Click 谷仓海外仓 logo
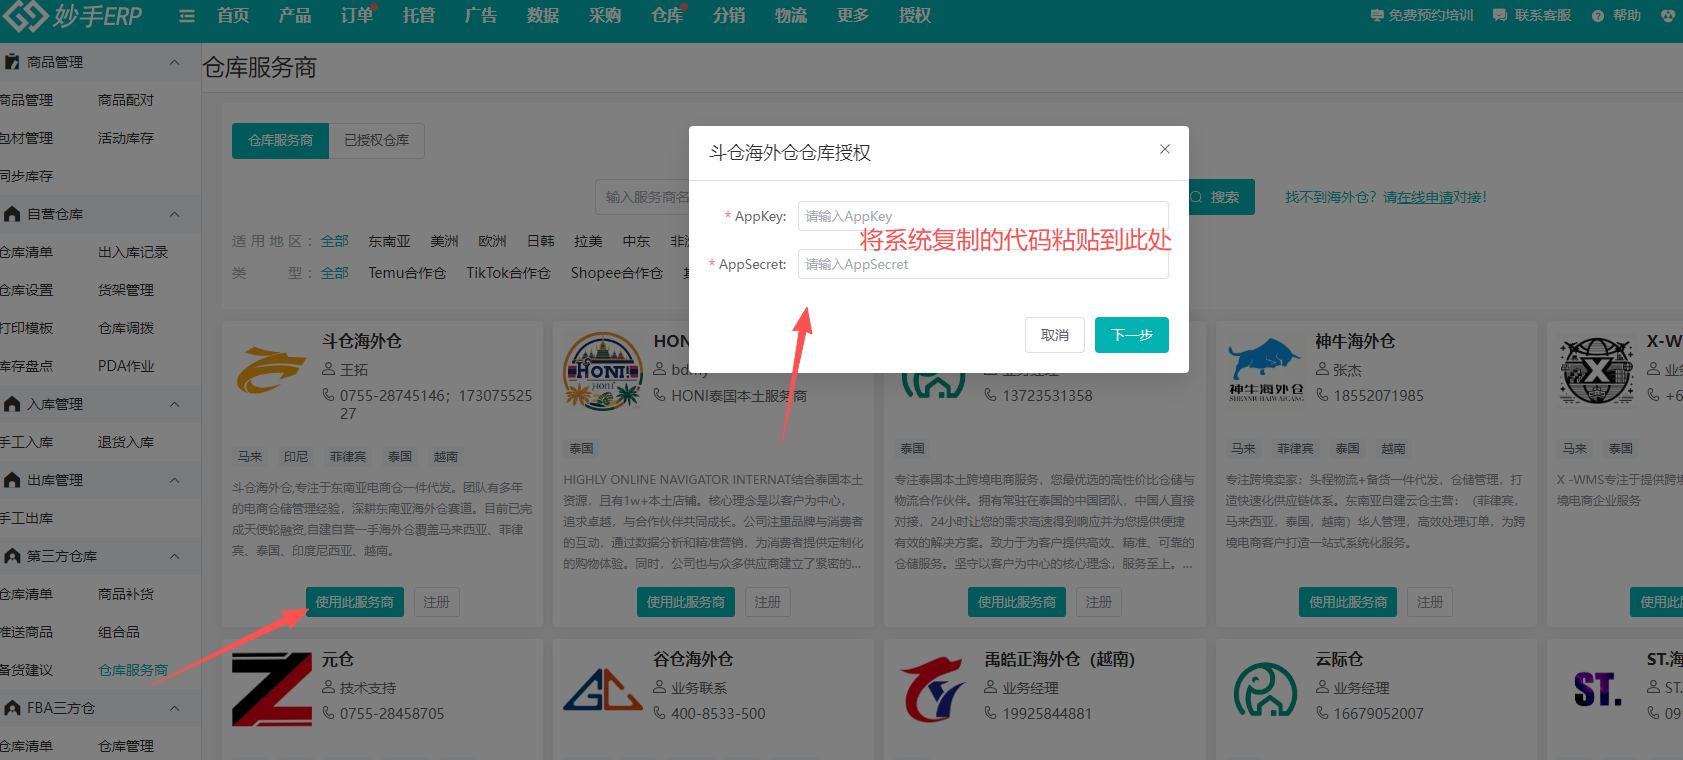1683x760 pixels. [603, 690]
